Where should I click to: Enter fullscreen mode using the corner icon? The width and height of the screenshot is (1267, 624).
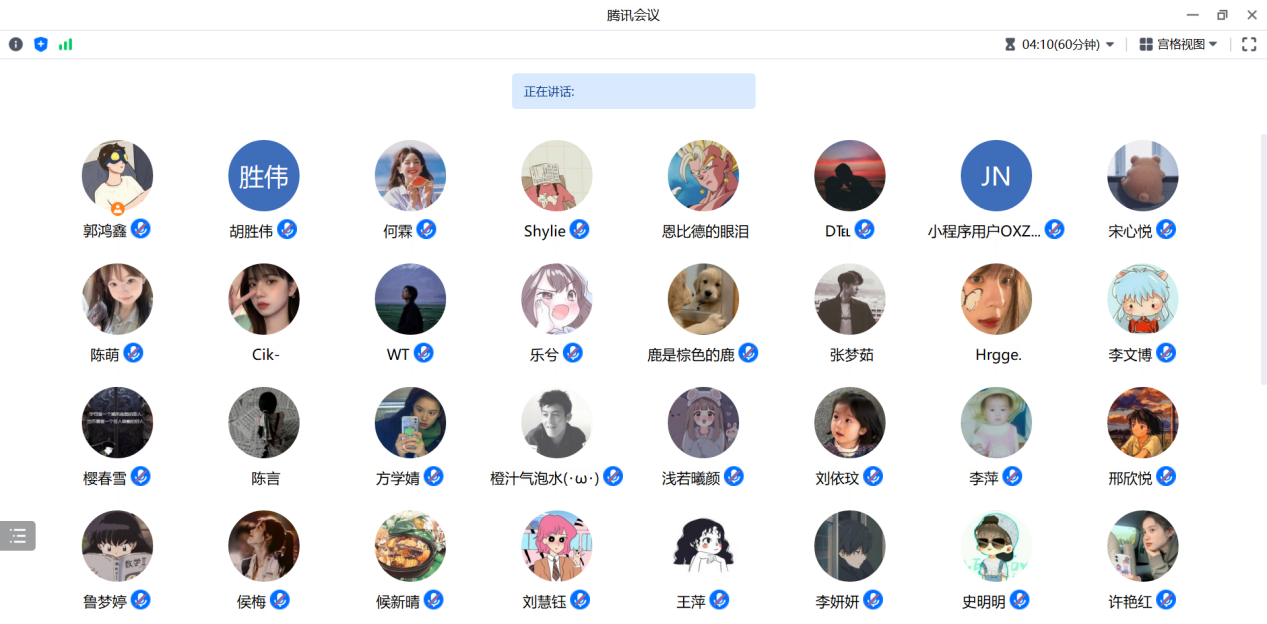pos(1249,44)
